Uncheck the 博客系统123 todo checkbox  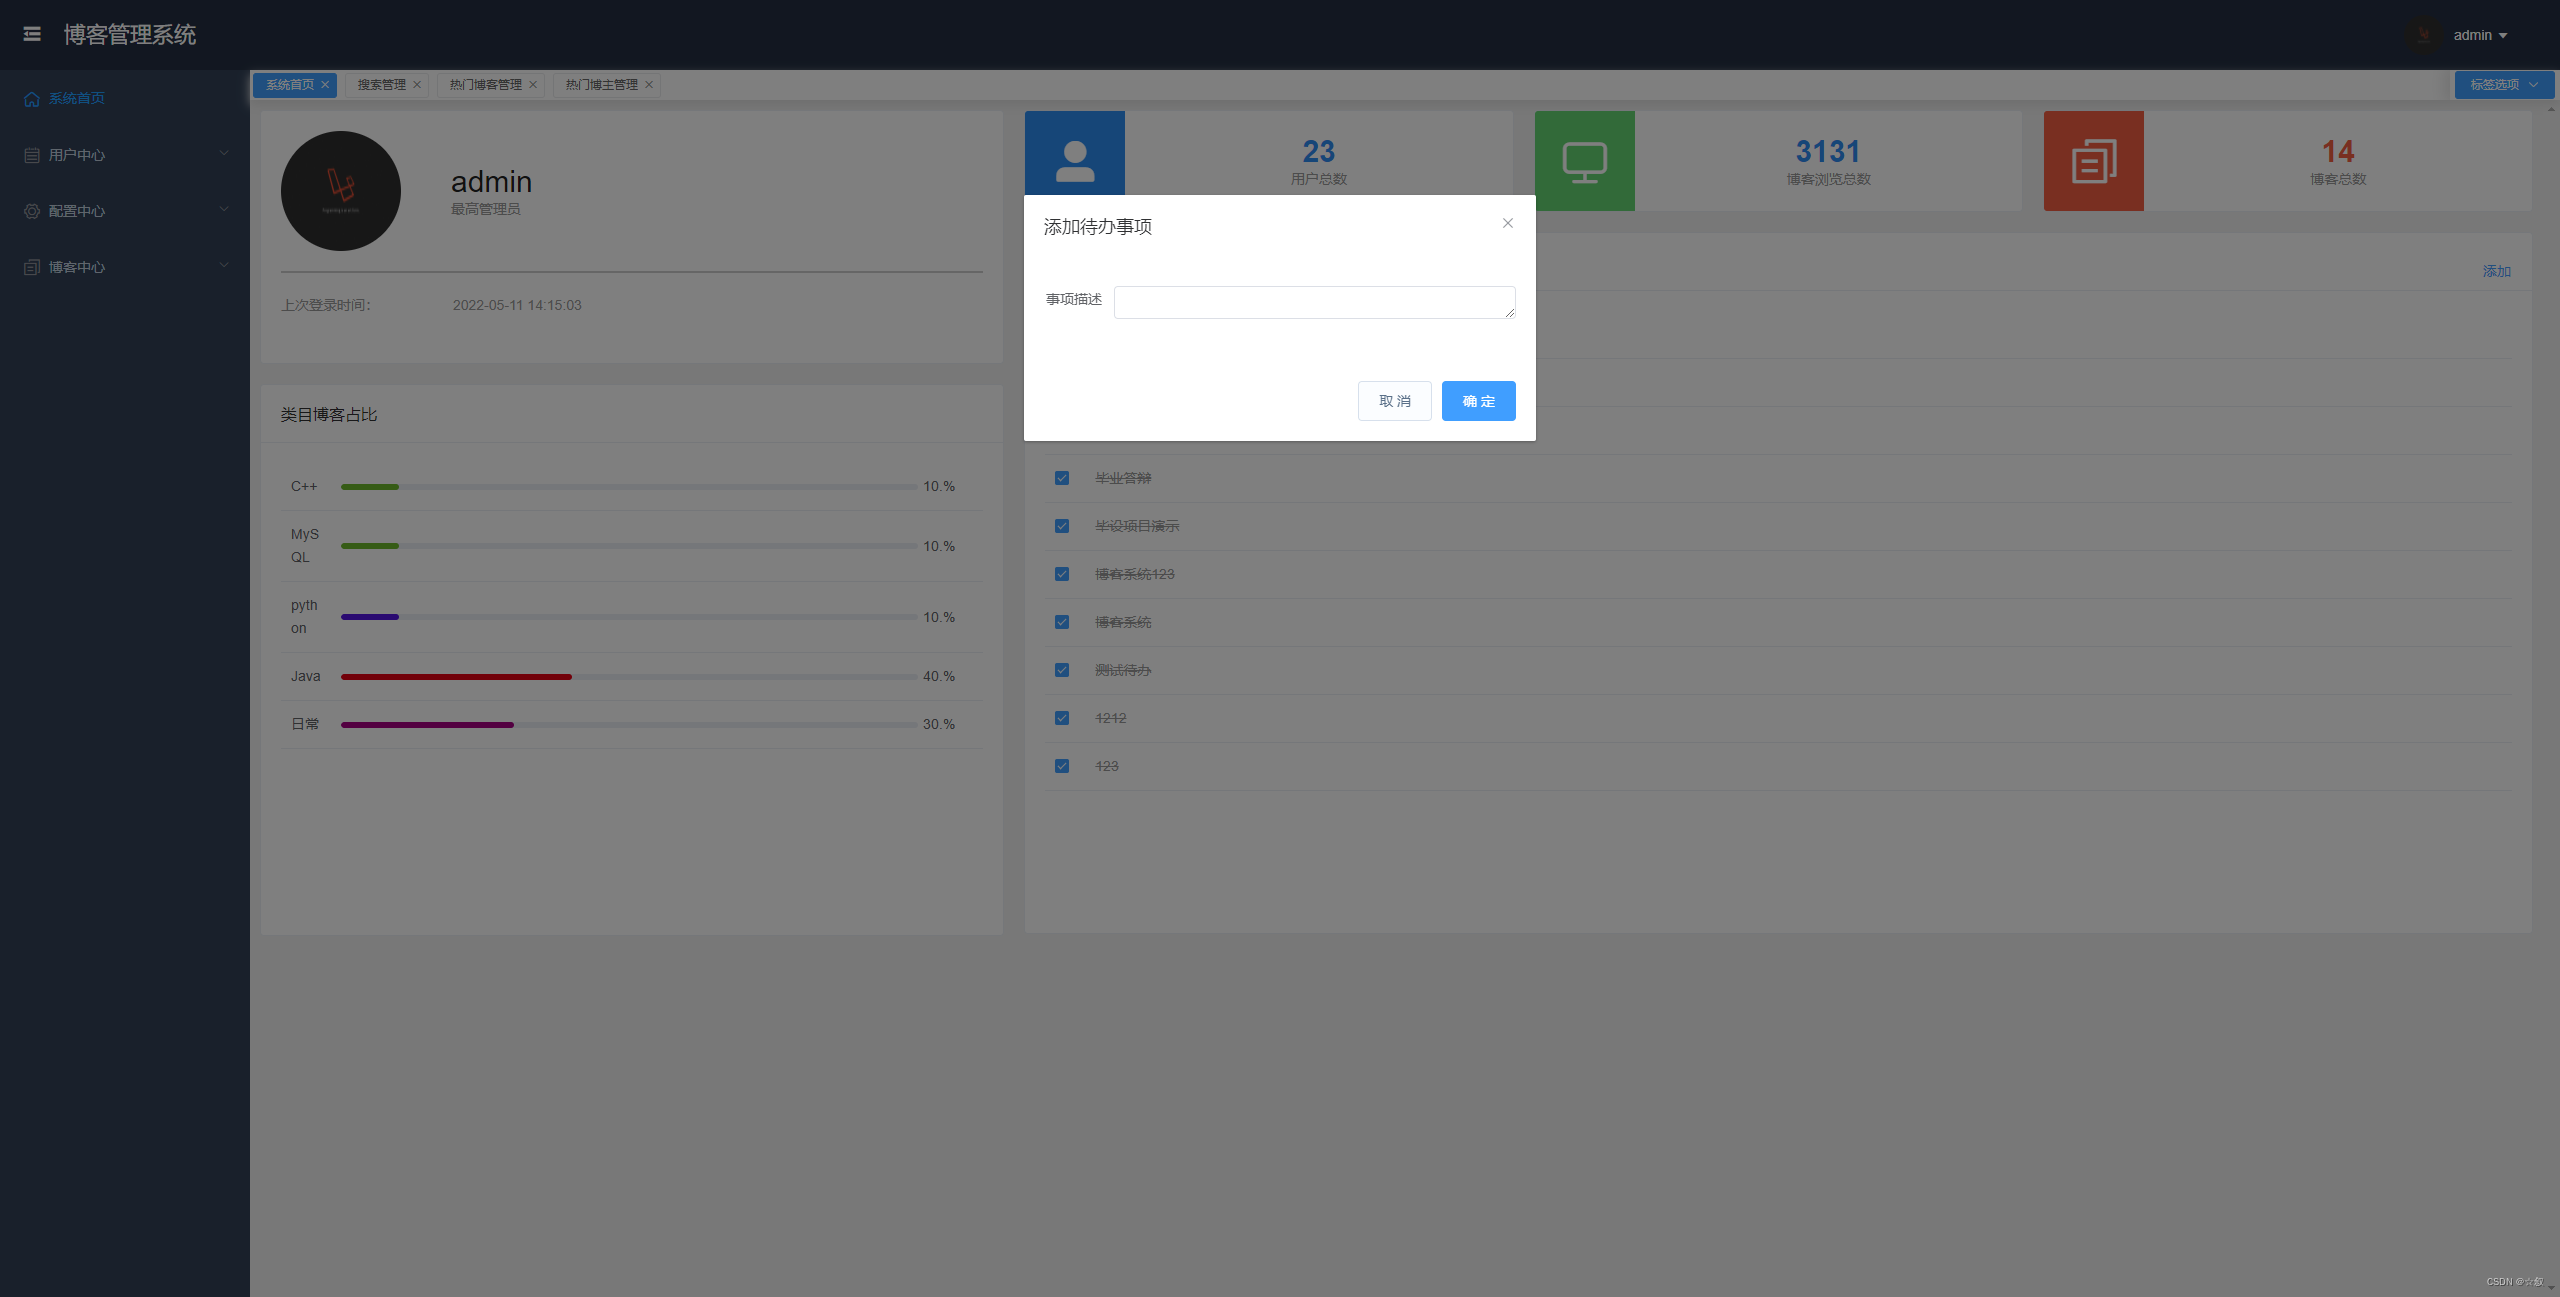(x=1062, y=574)
